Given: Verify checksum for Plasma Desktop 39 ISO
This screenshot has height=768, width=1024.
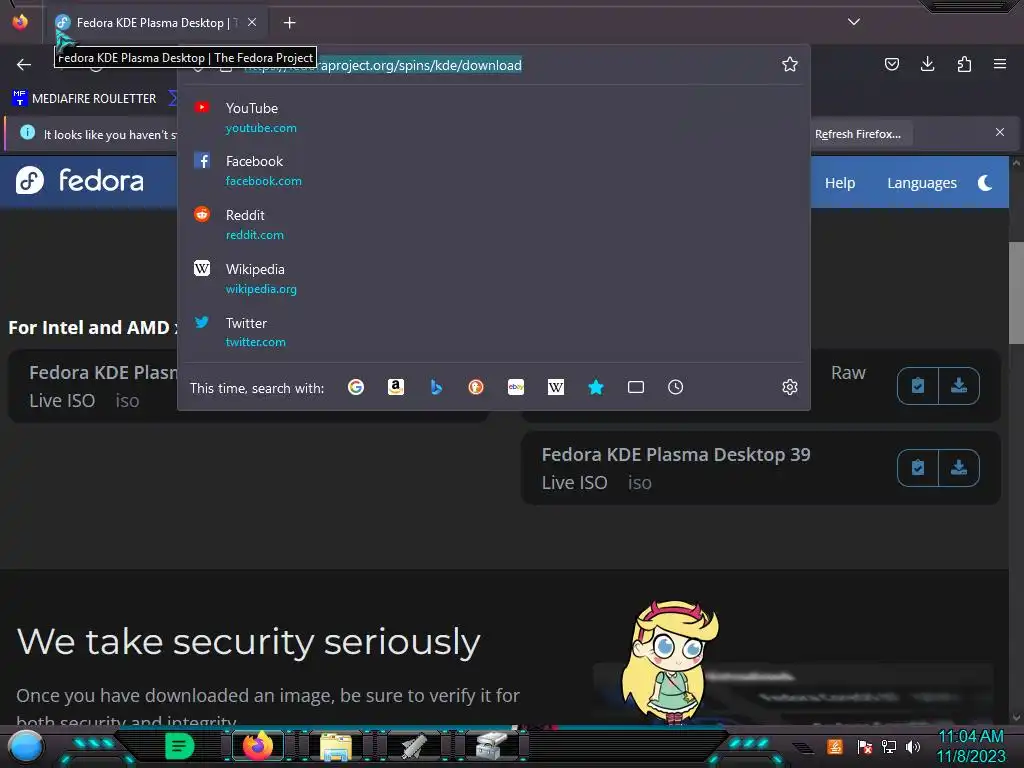Looking at the screenshot, I should (x=918, y=468).
